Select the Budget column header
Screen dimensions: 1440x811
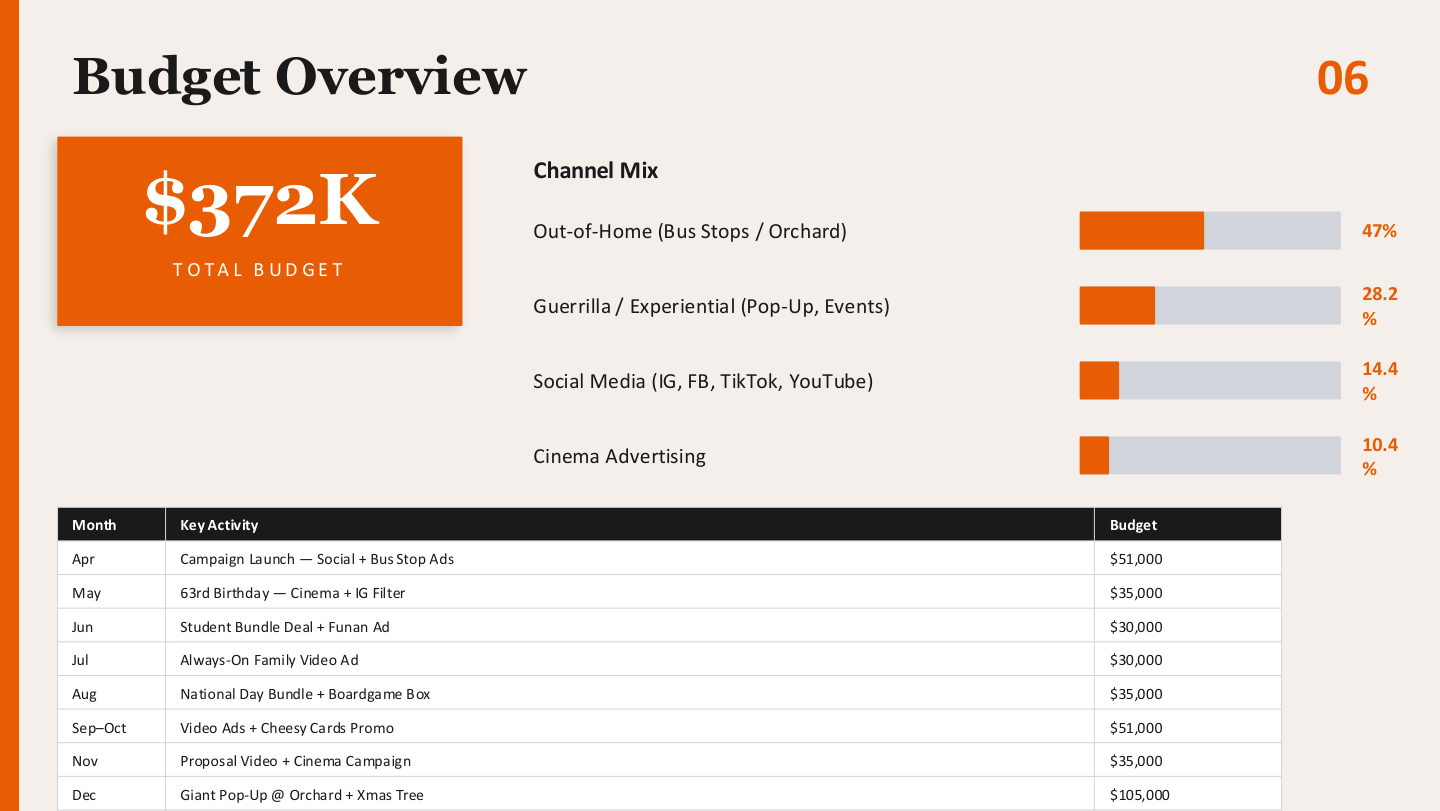click(1133, 525)
